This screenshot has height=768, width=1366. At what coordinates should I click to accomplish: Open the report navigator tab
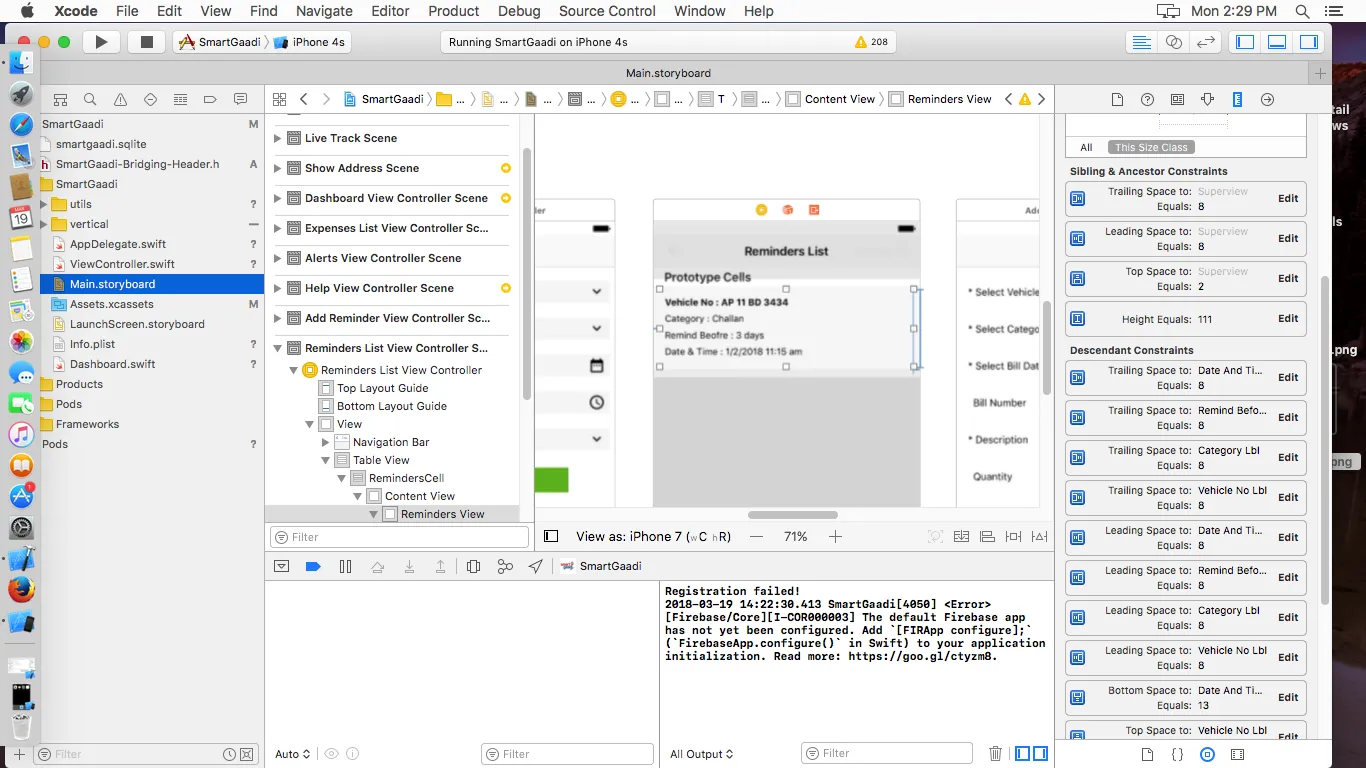point(240,99)
